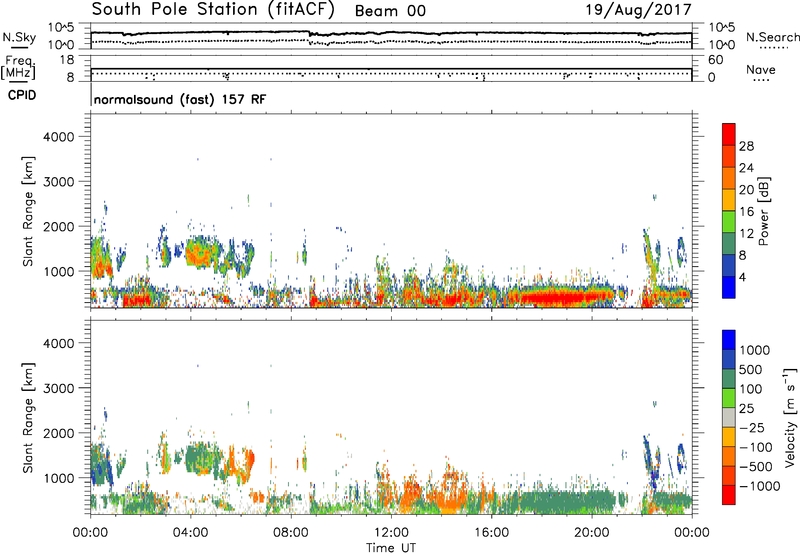The height and width of the screenshot is (554, 800).
Task: Click the 'South Pole Station (fitACF)' title
Action: tap(213, 10)
